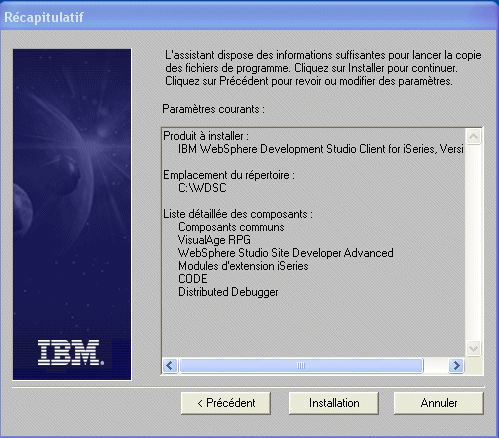
Task: Click the 'CODE' component entry
Action: (x=193, y=279)
